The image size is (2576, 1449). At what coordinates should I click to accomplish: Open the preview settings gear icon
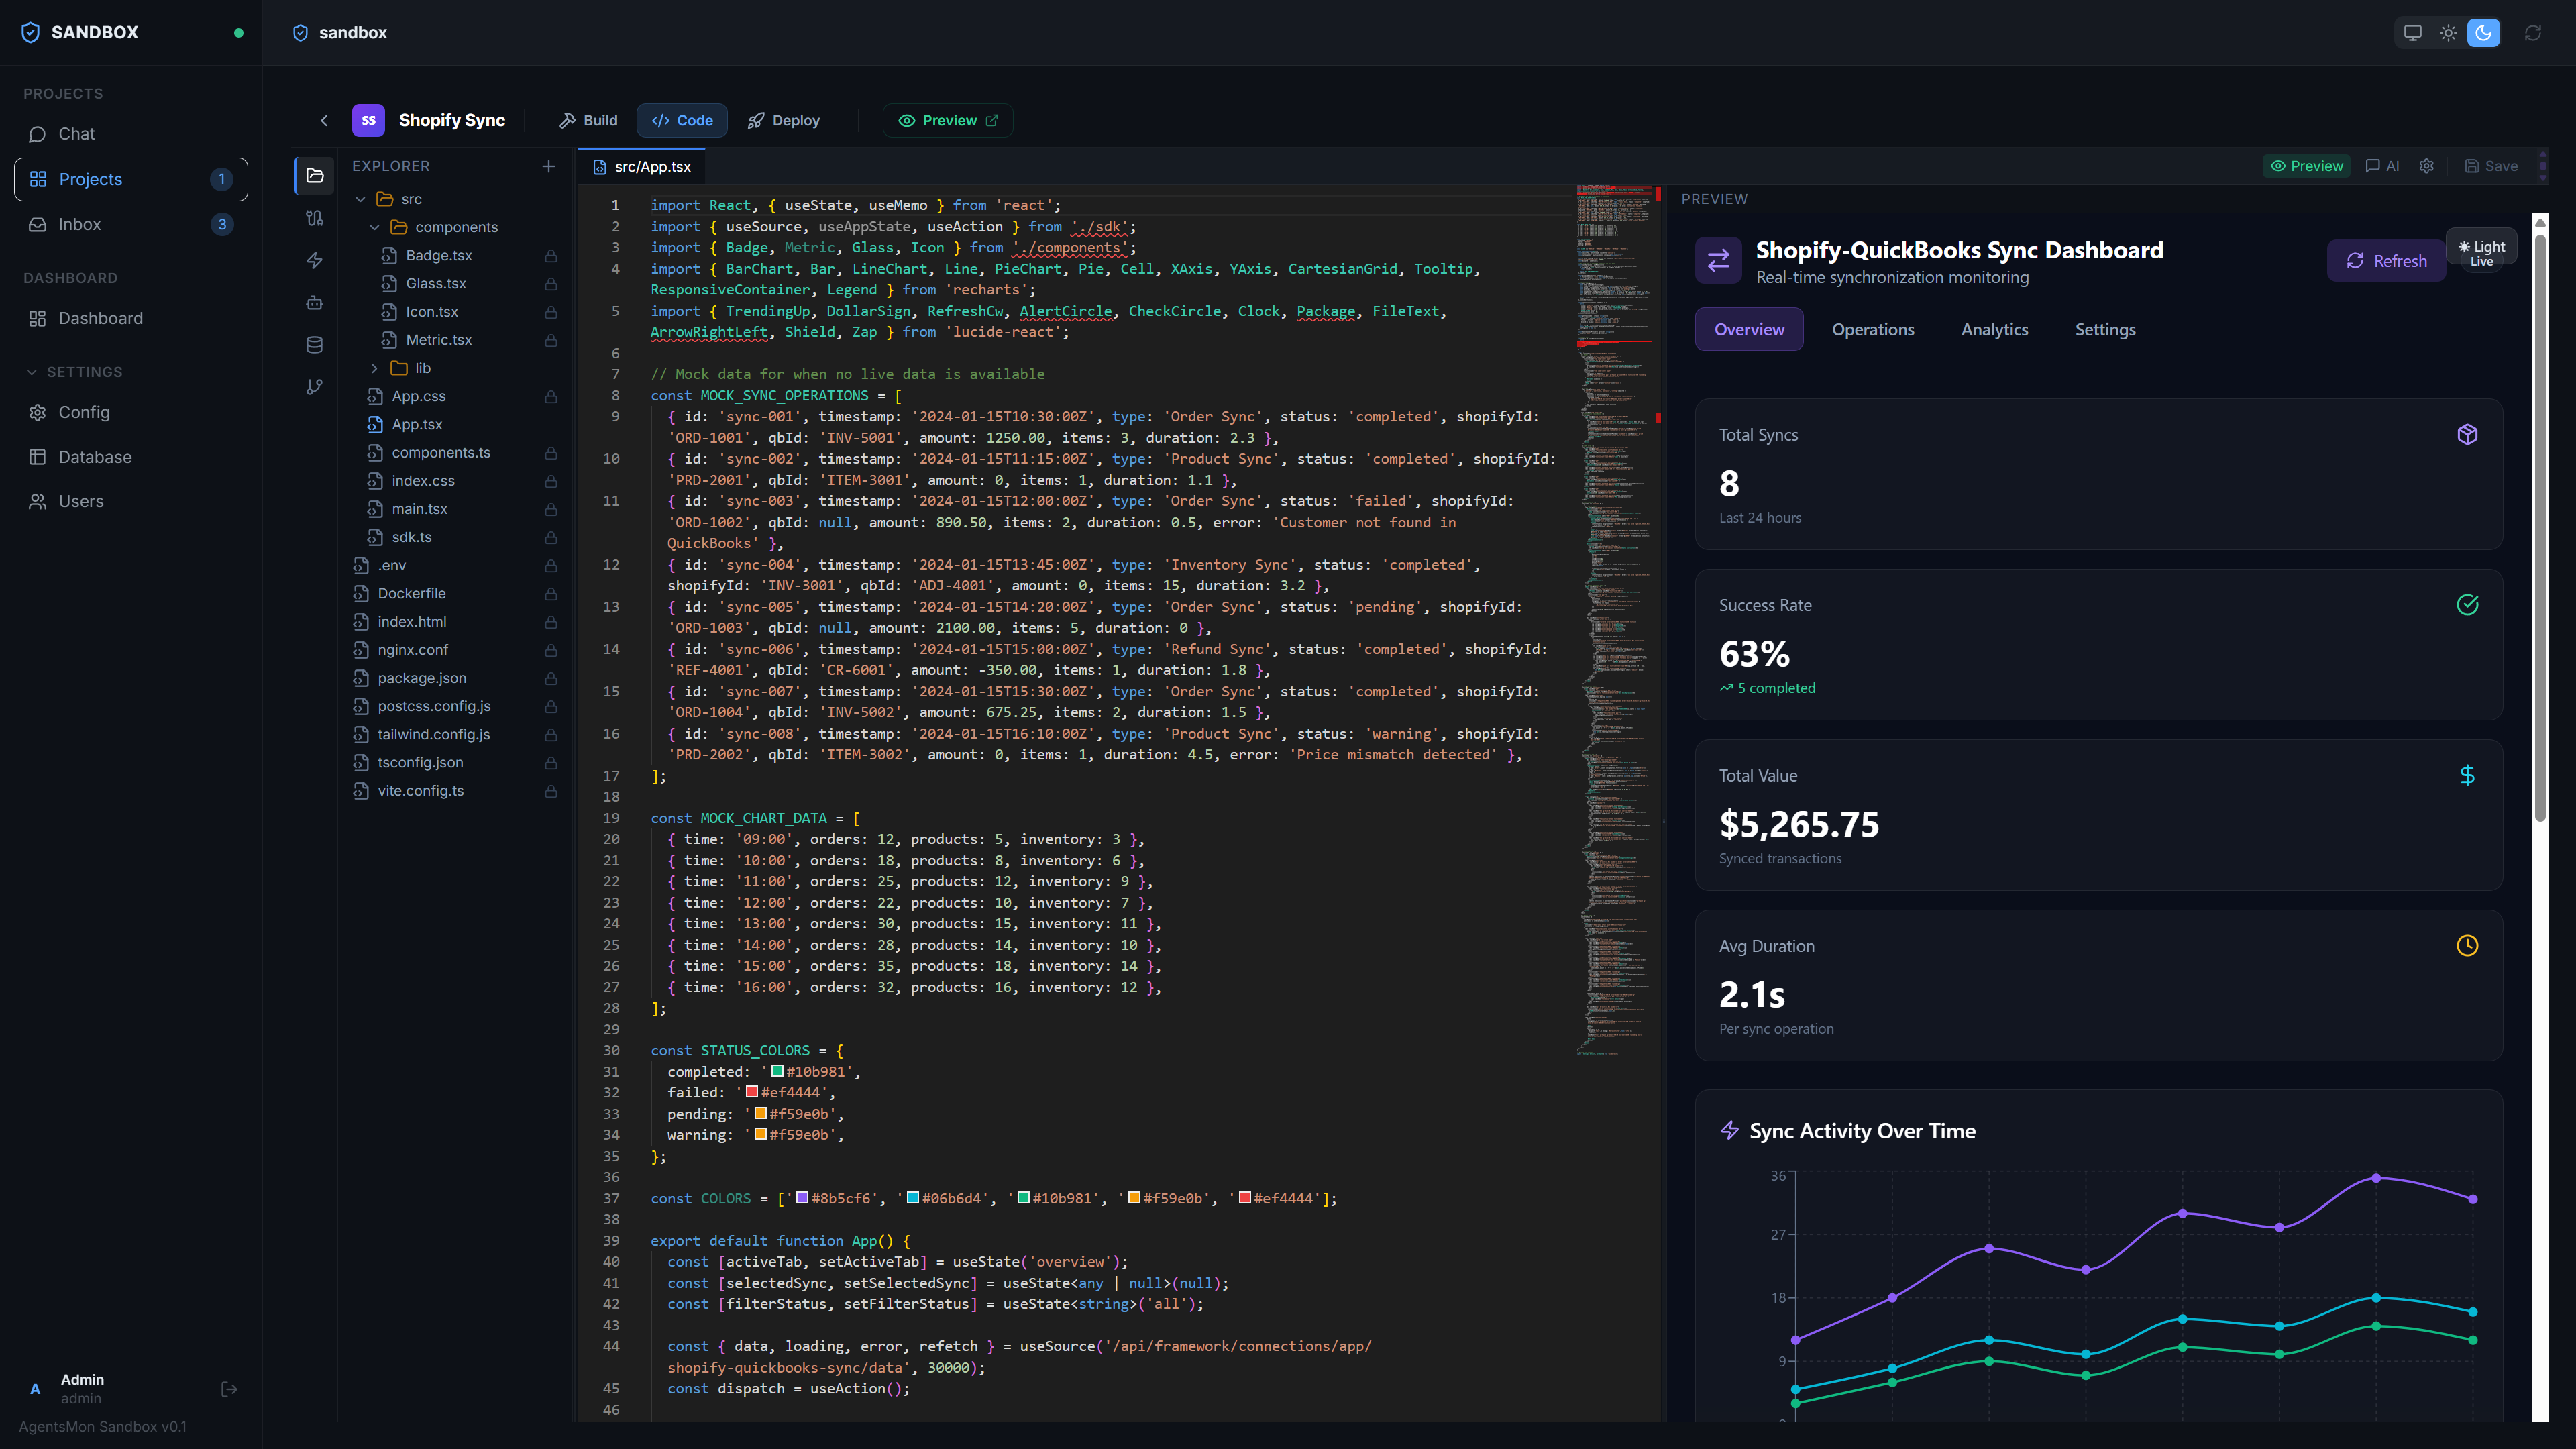(2427, 166)
